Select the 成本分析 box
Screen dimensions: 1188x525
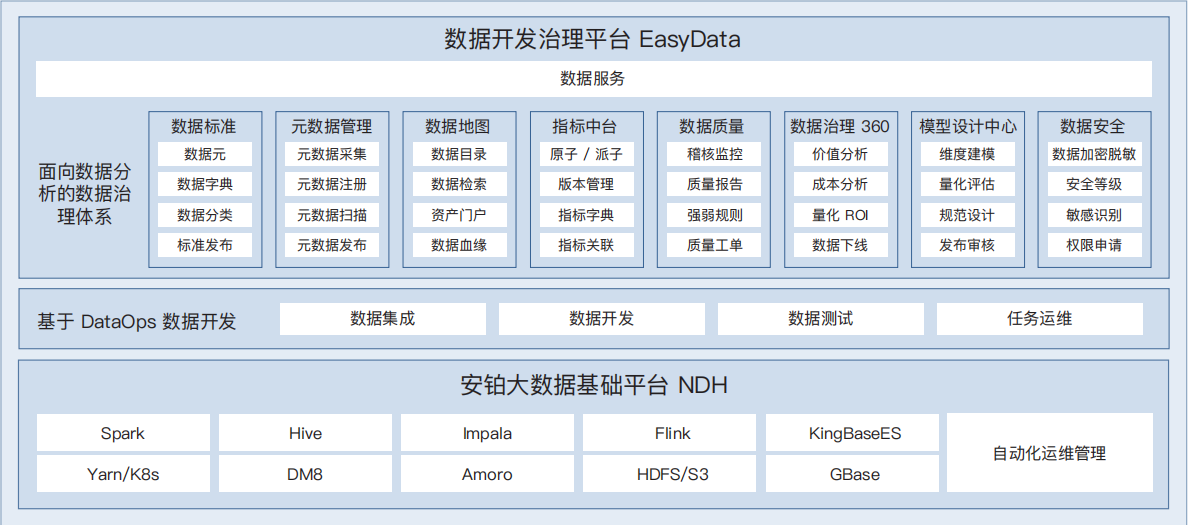tap(840, 184)
